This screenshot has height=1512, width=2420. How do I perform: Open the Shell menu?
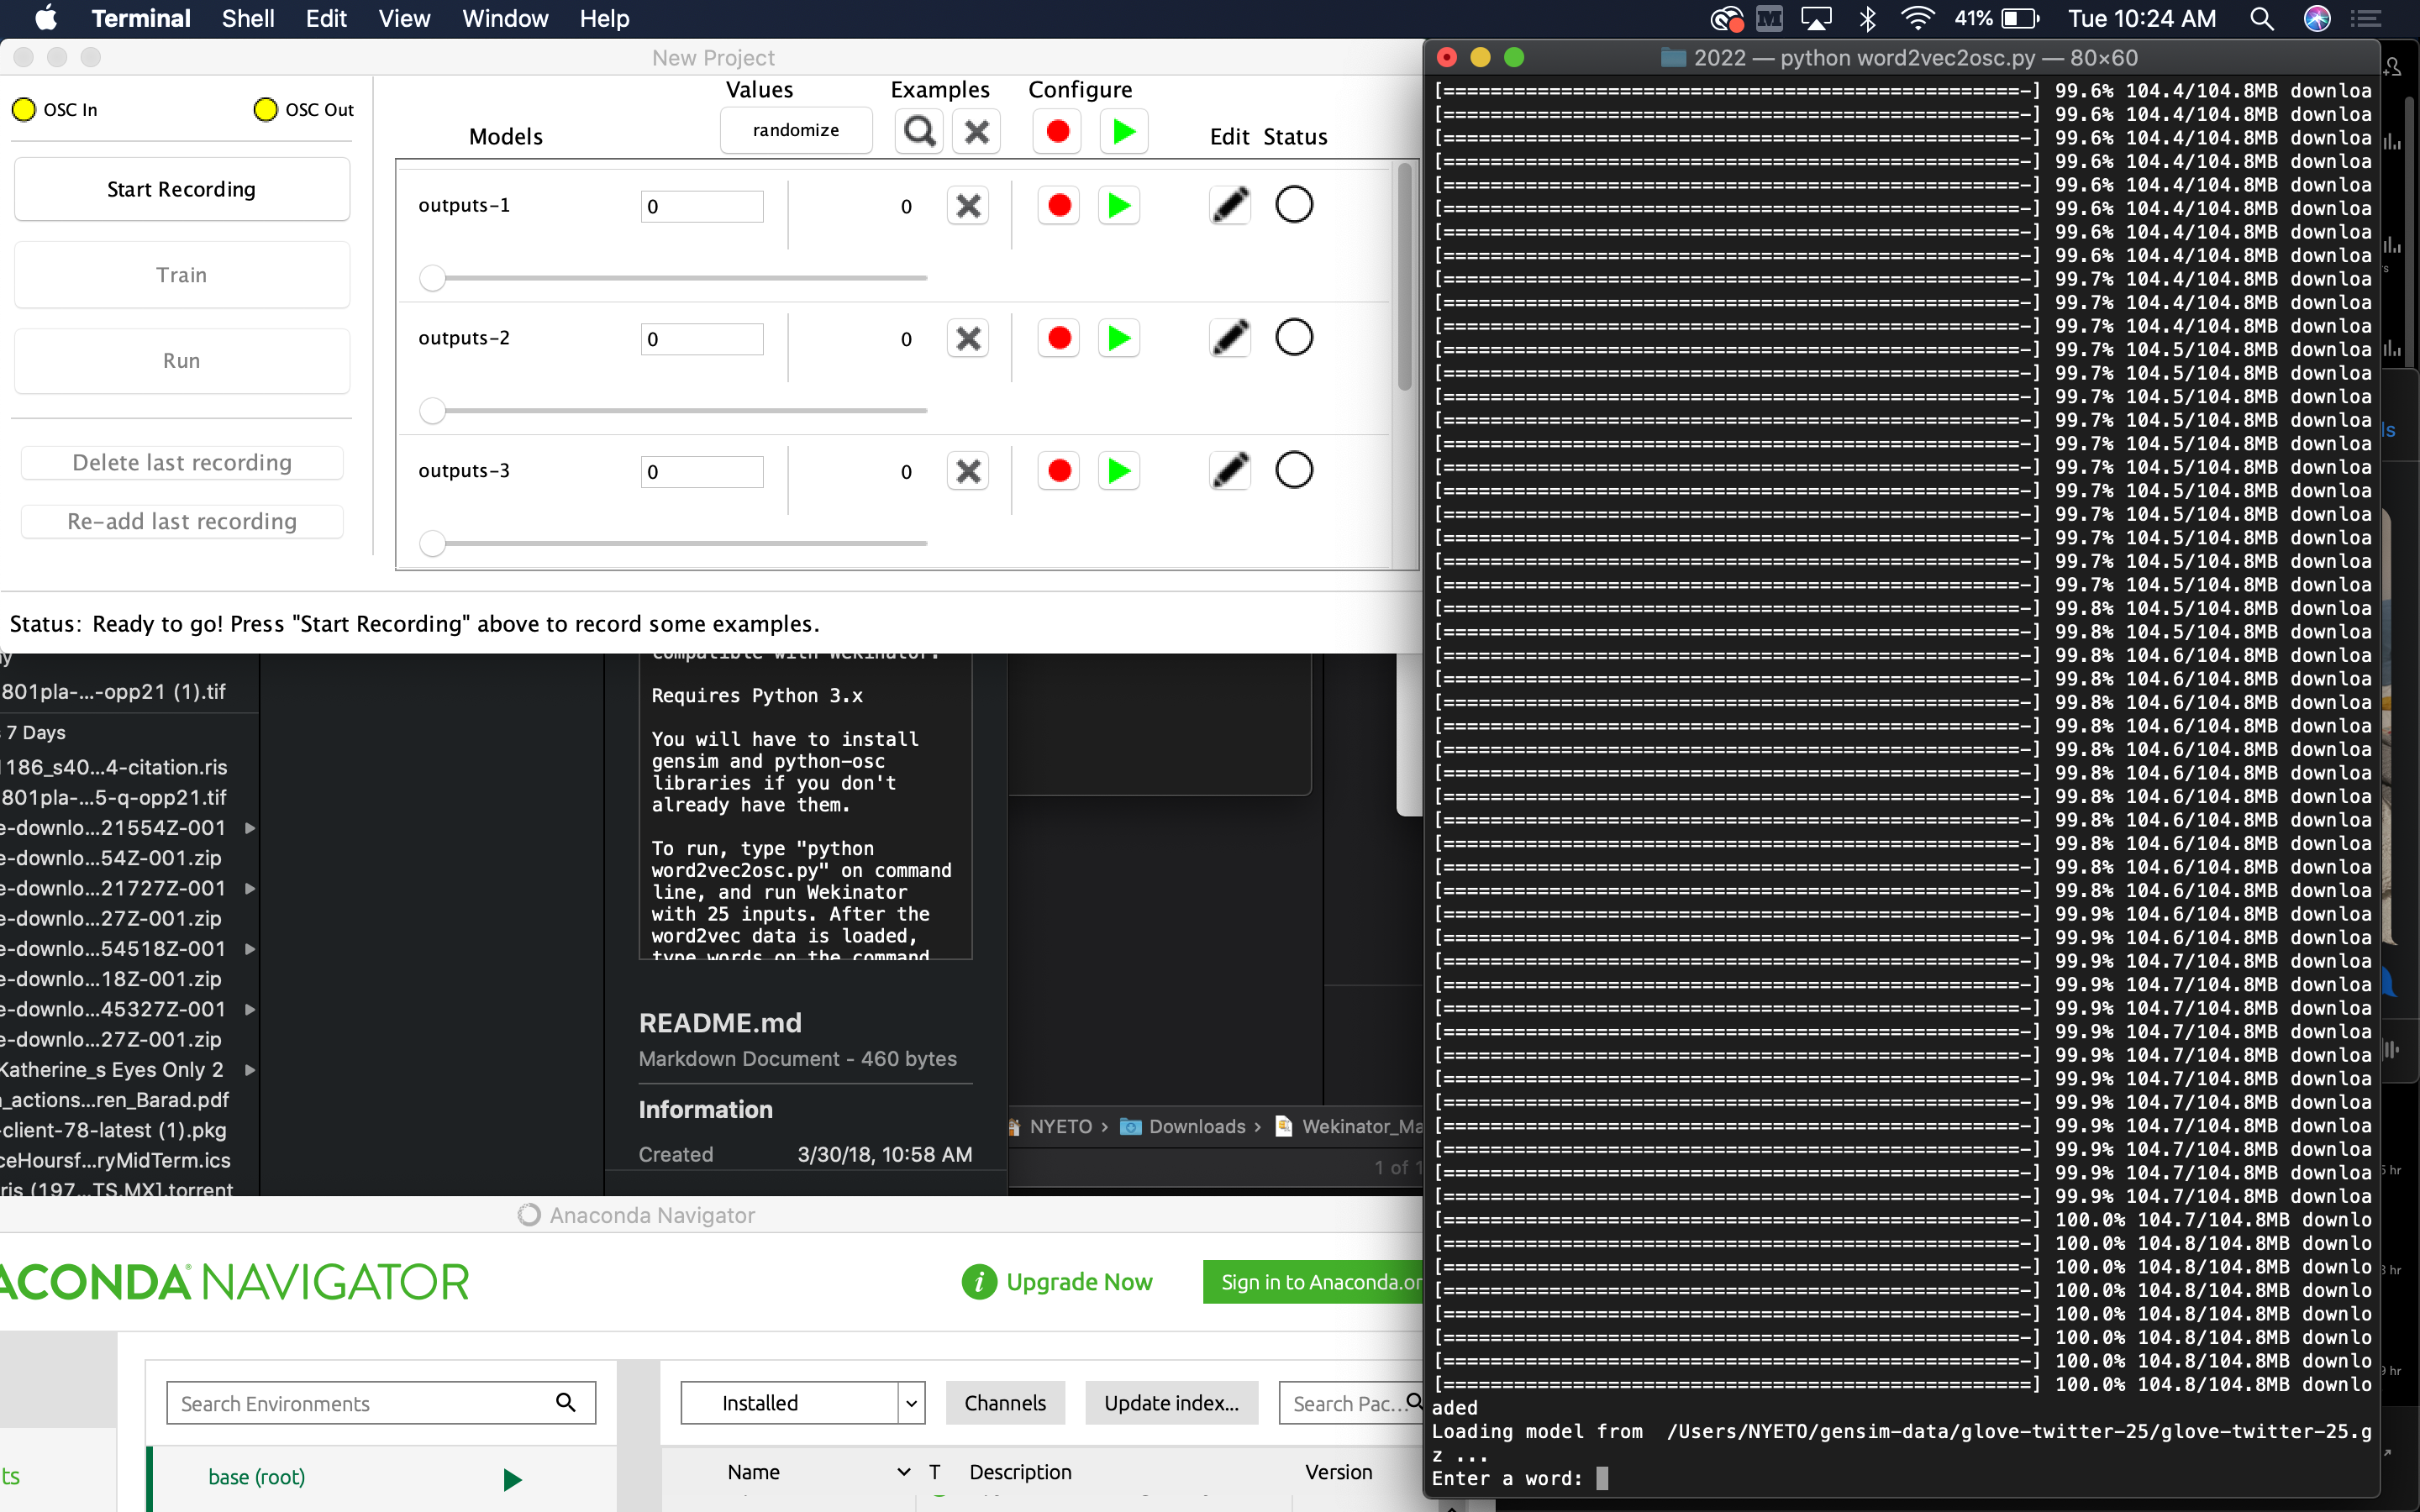coord(248,18)
